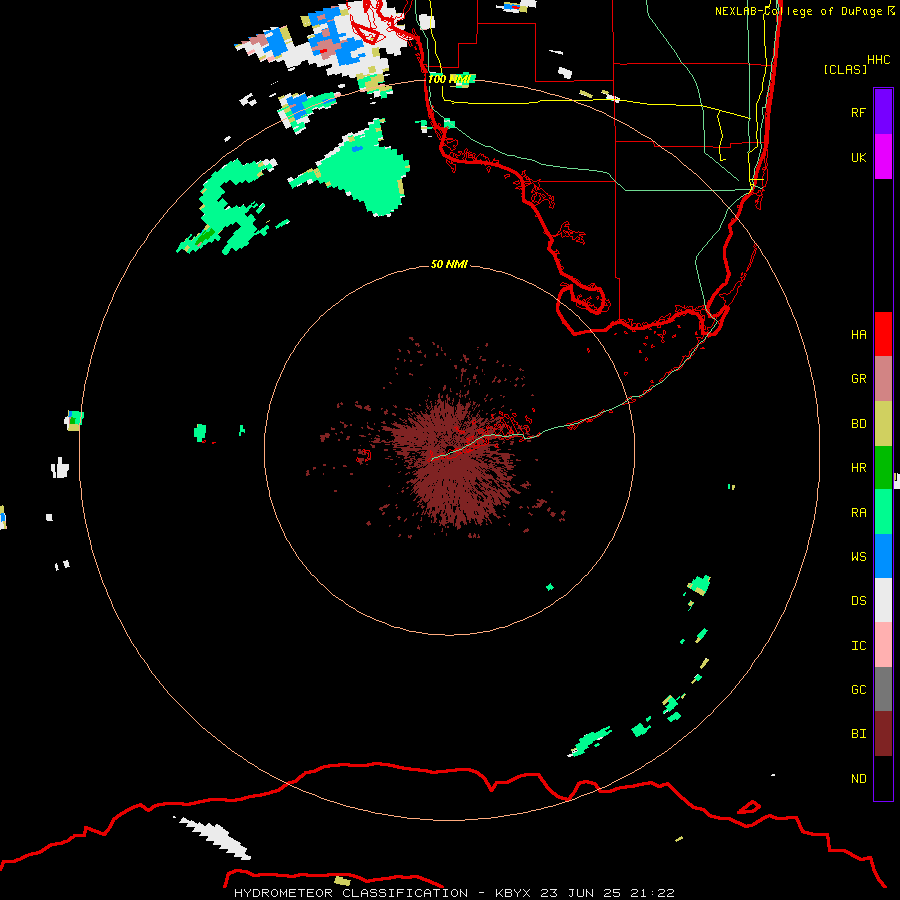The image size is (900, 900).
Task: Click the BD yellow legend swatch
Action: tap(883, 424)
